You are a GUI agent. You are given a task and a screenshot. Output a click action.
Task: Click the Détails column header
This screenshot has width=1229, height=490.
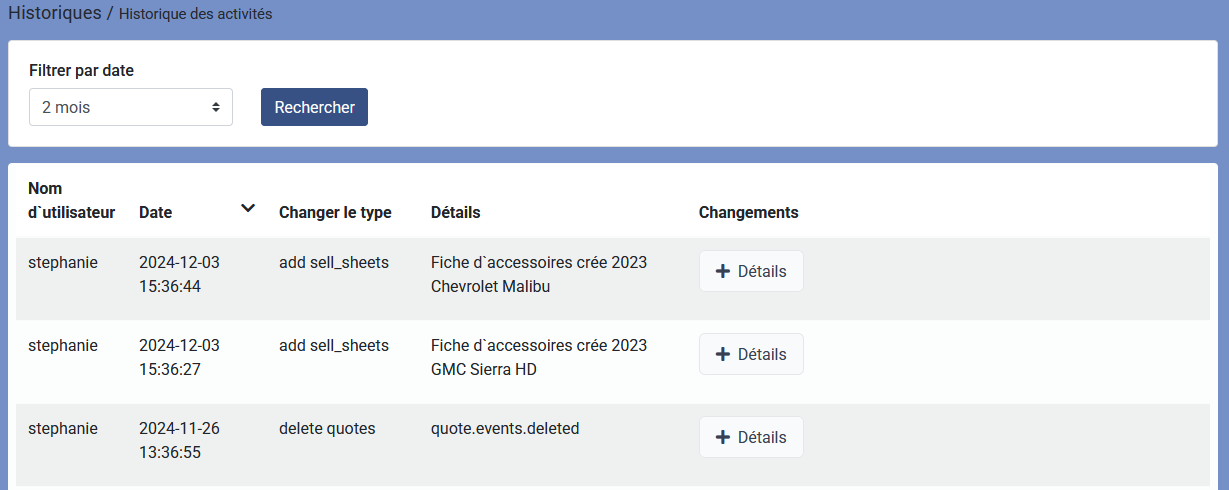(455, 212)
